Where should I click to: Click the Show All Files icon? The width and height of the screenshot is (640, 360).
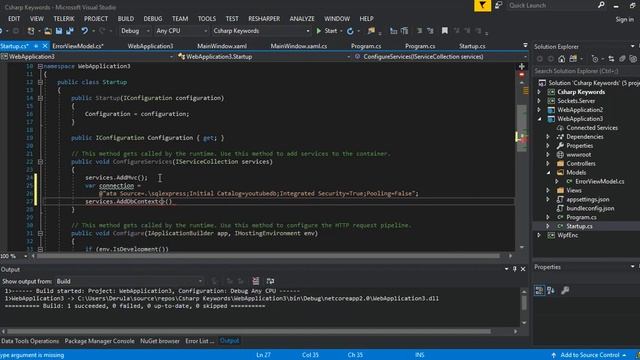coord(633,59)
